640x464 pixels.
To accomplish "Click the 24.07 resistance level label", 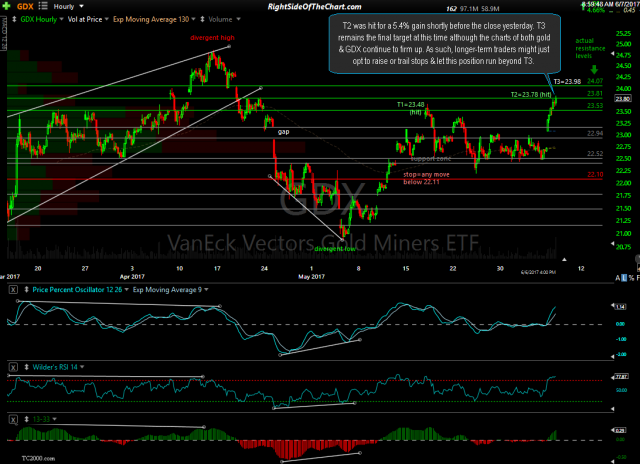I will [x=595, y=81].
